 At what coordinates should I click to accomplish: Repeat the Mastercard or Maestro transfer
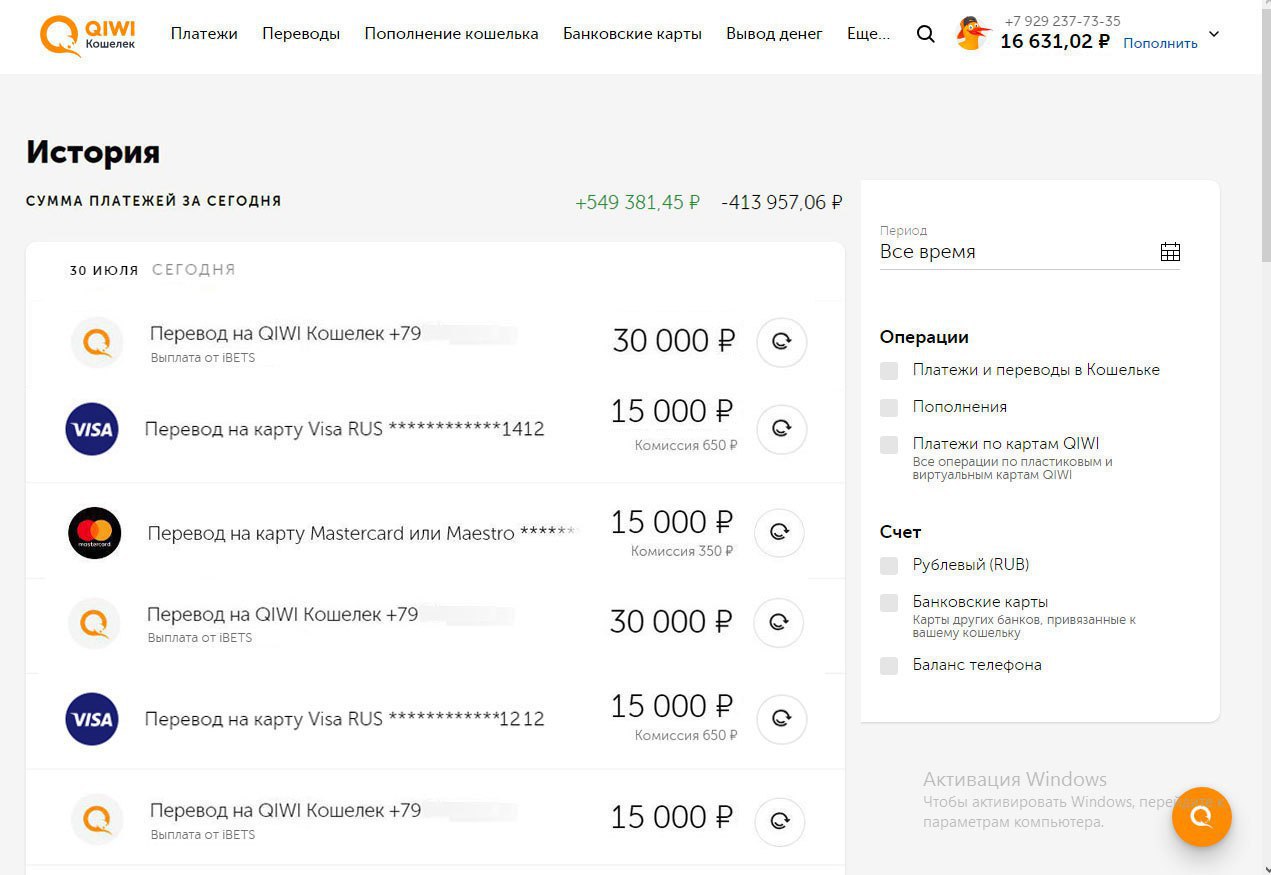click(779, 532)
